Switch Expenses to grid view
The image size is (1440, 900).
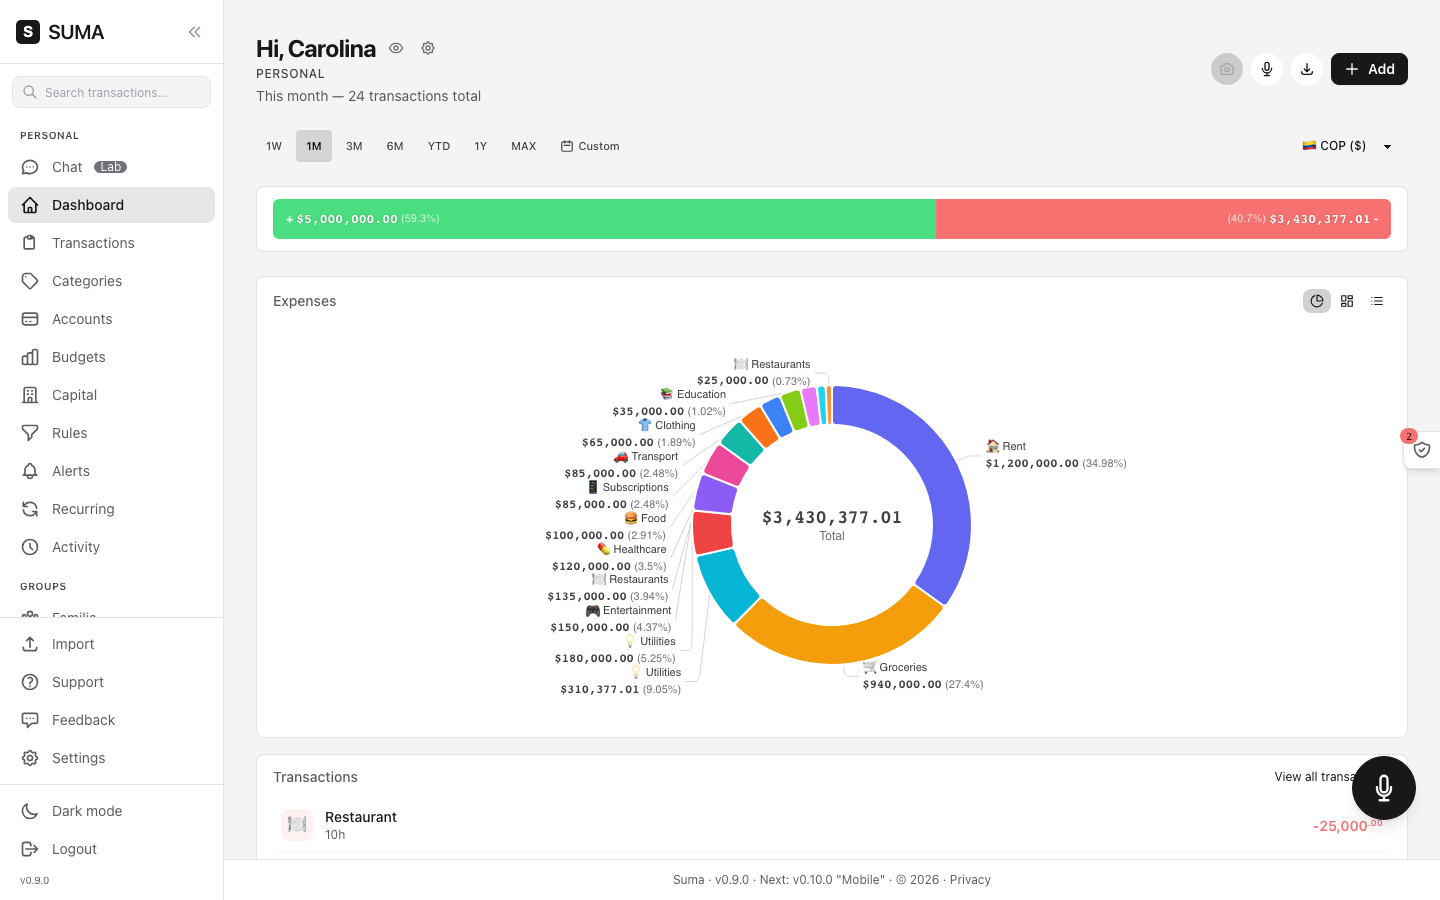point(1347,301)
